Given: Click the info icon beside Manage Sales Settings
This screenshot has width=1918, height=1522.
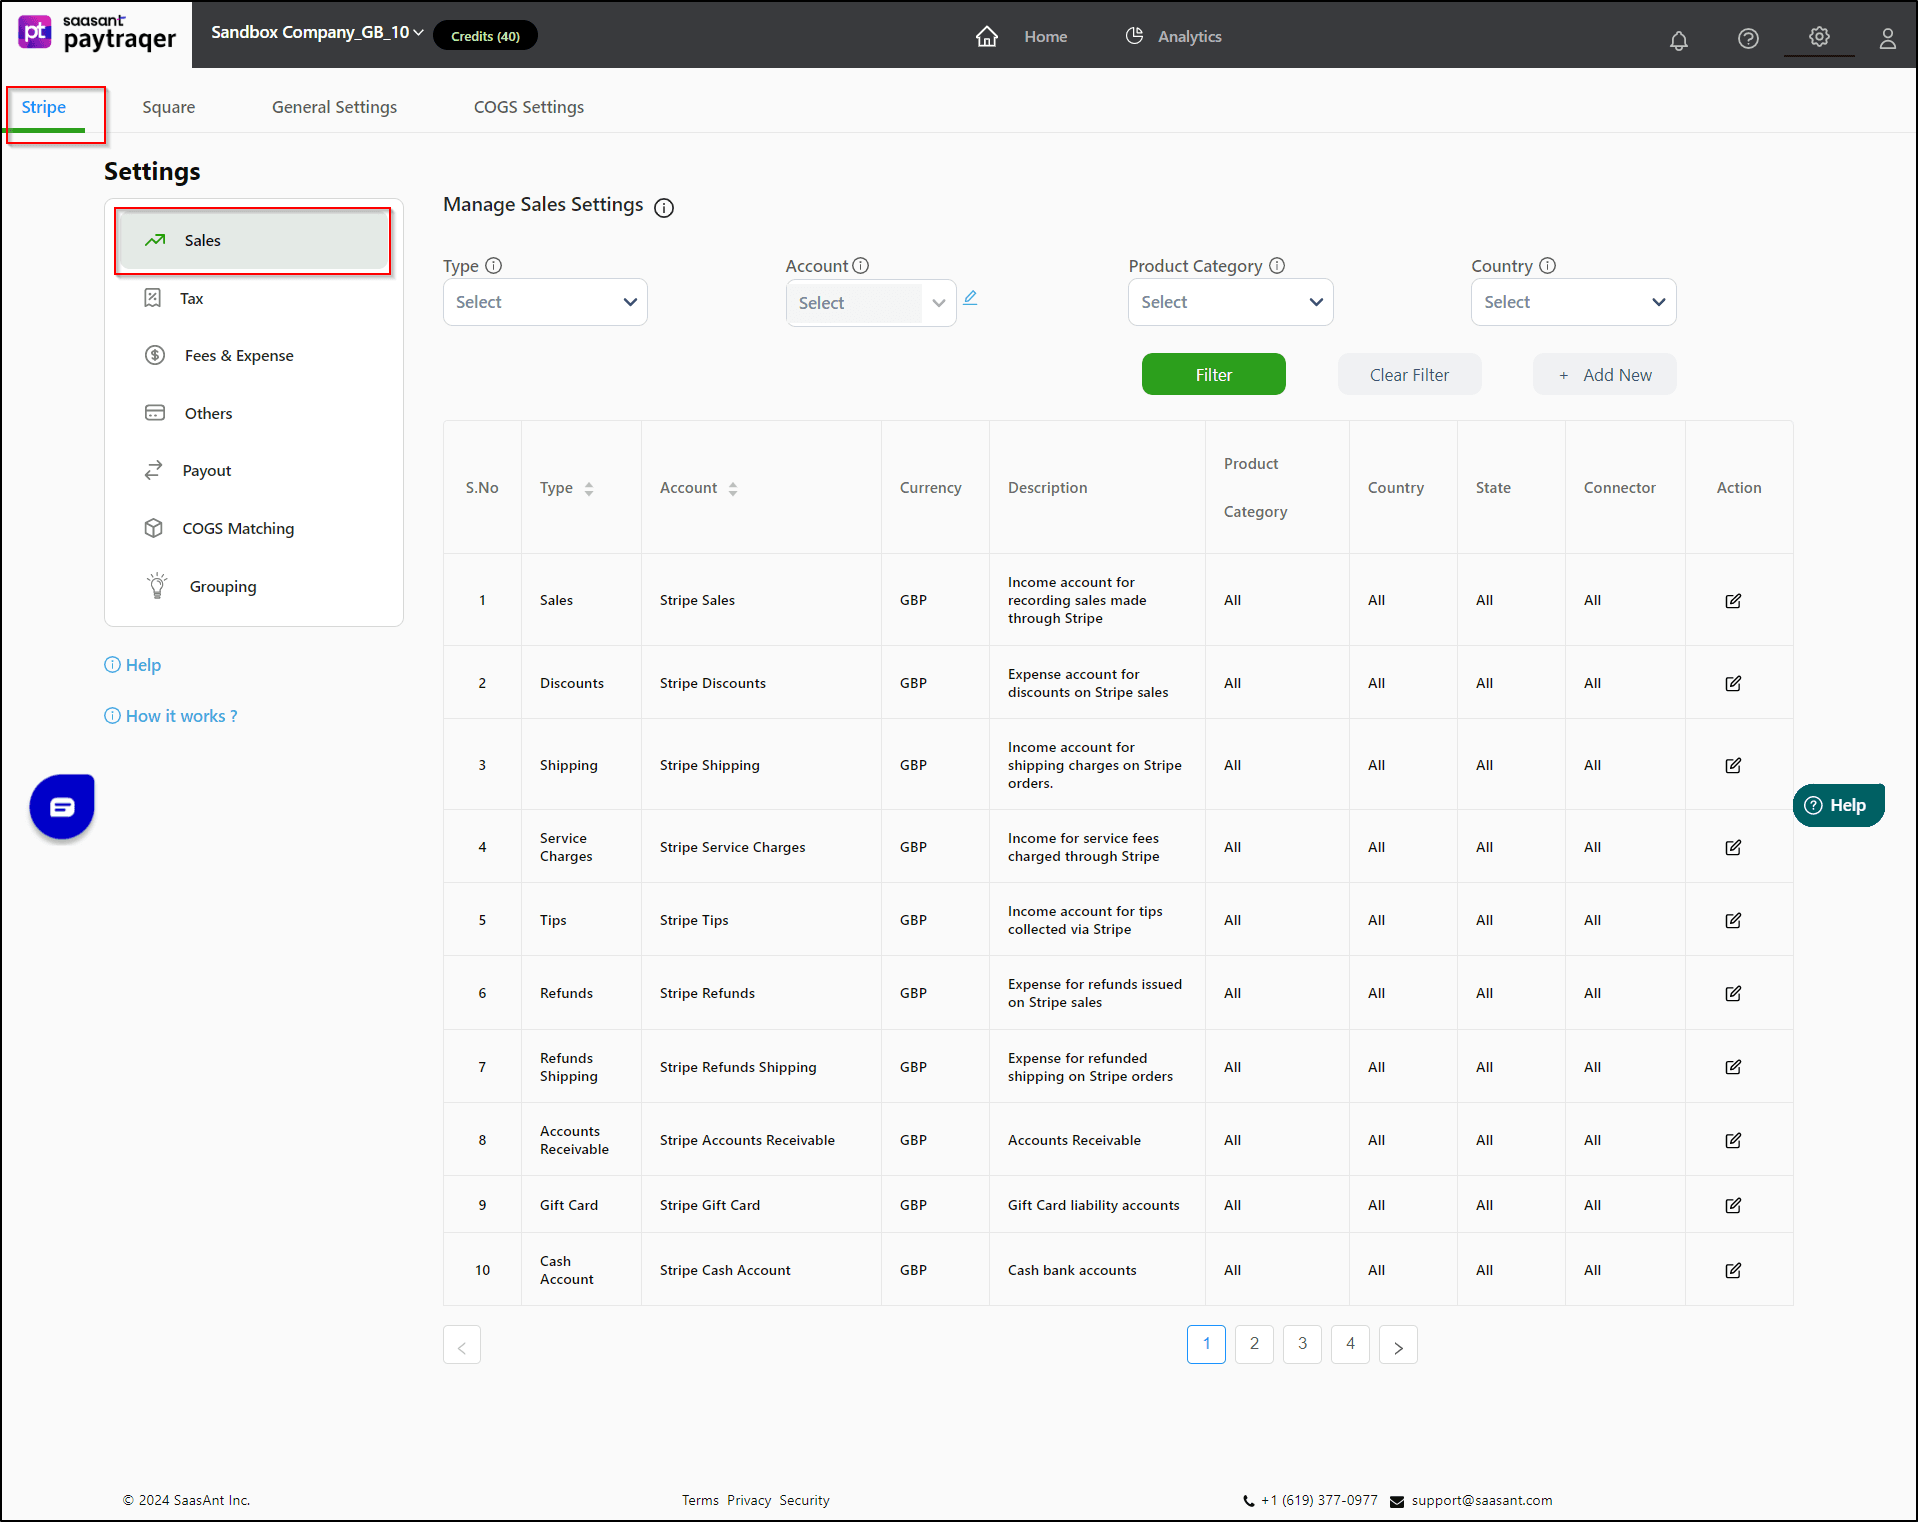Looking at the screenshot, I should click(664, 207).
